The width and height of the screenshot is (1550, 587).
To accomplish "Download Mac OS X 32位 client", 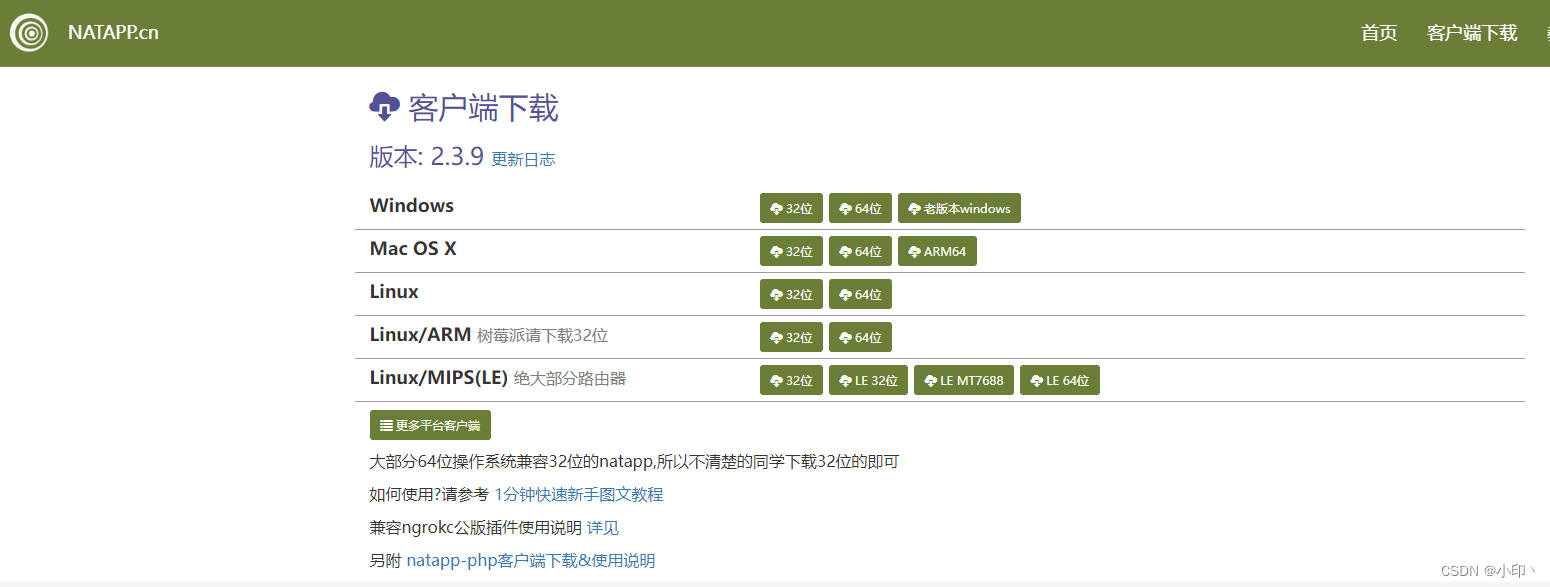I will coord(791,251).
